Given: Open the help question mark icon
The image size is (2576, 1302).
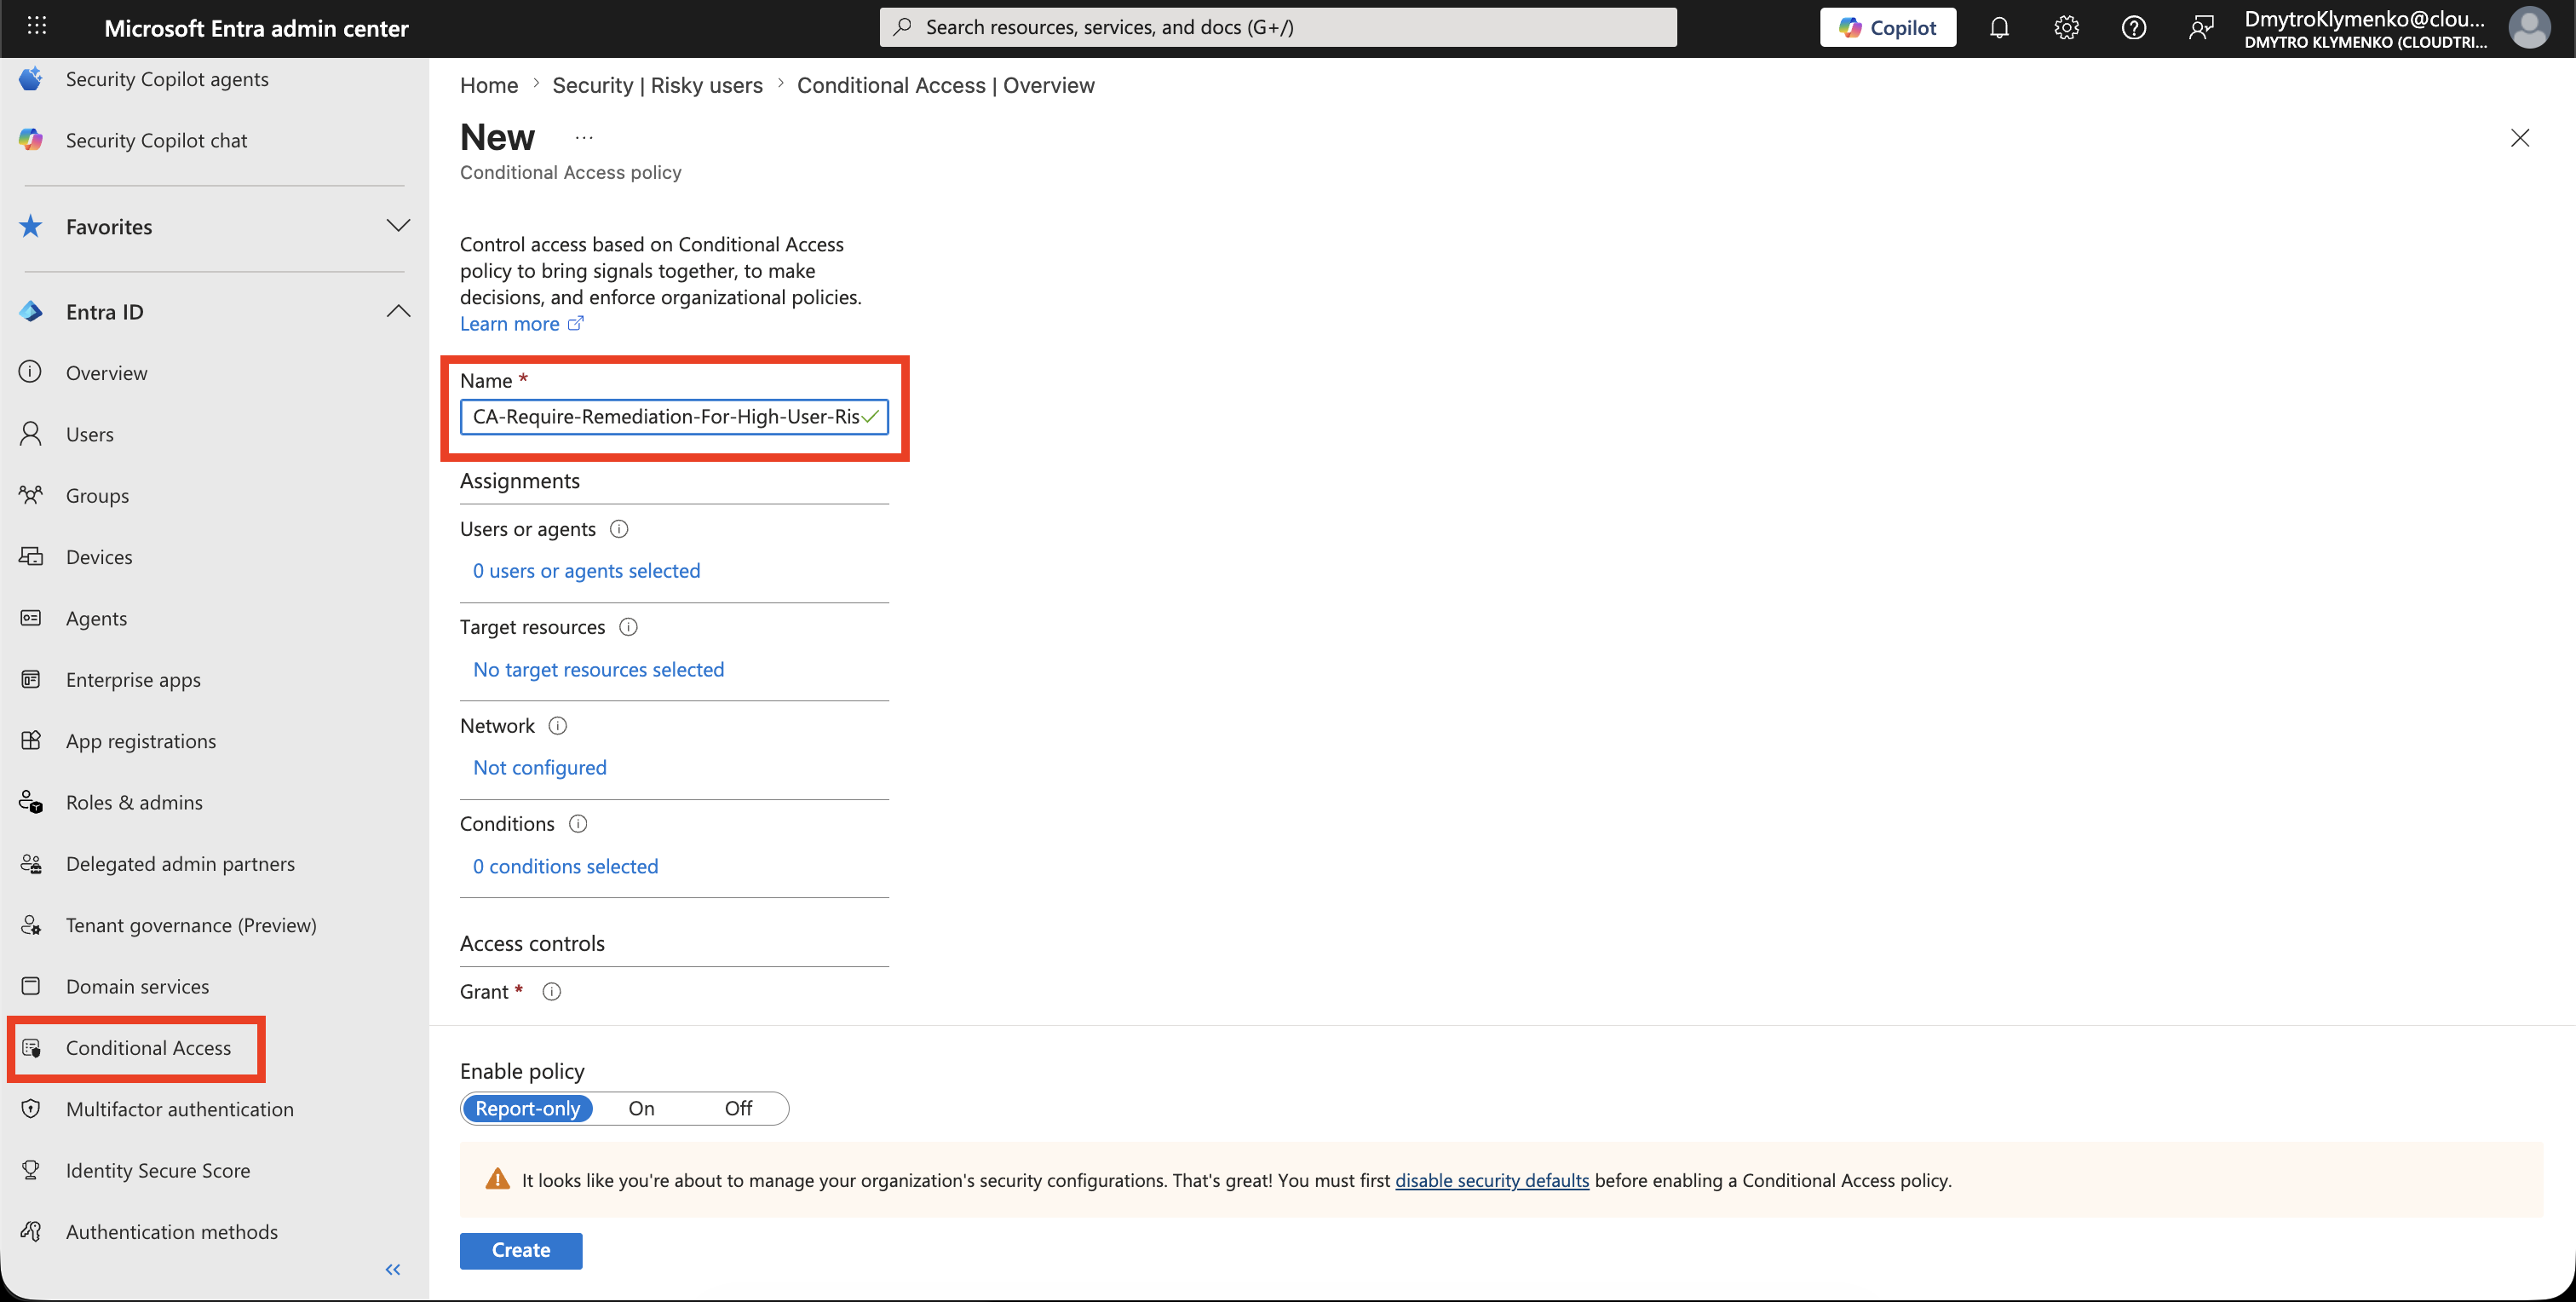Looking at the screenshot, I should (2134, 28).
